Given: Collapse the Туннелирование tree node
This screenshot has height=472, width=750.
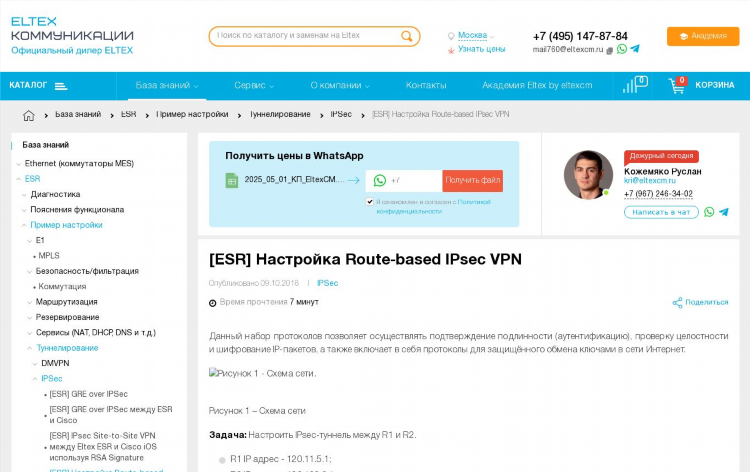Looking at the screenshot, I should [30, 348].
